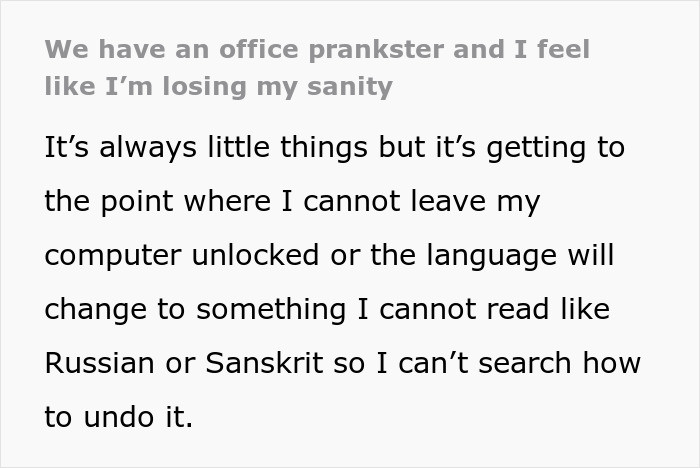
Task: Click the word "something" in the body text
Action: tap(271, 310)
